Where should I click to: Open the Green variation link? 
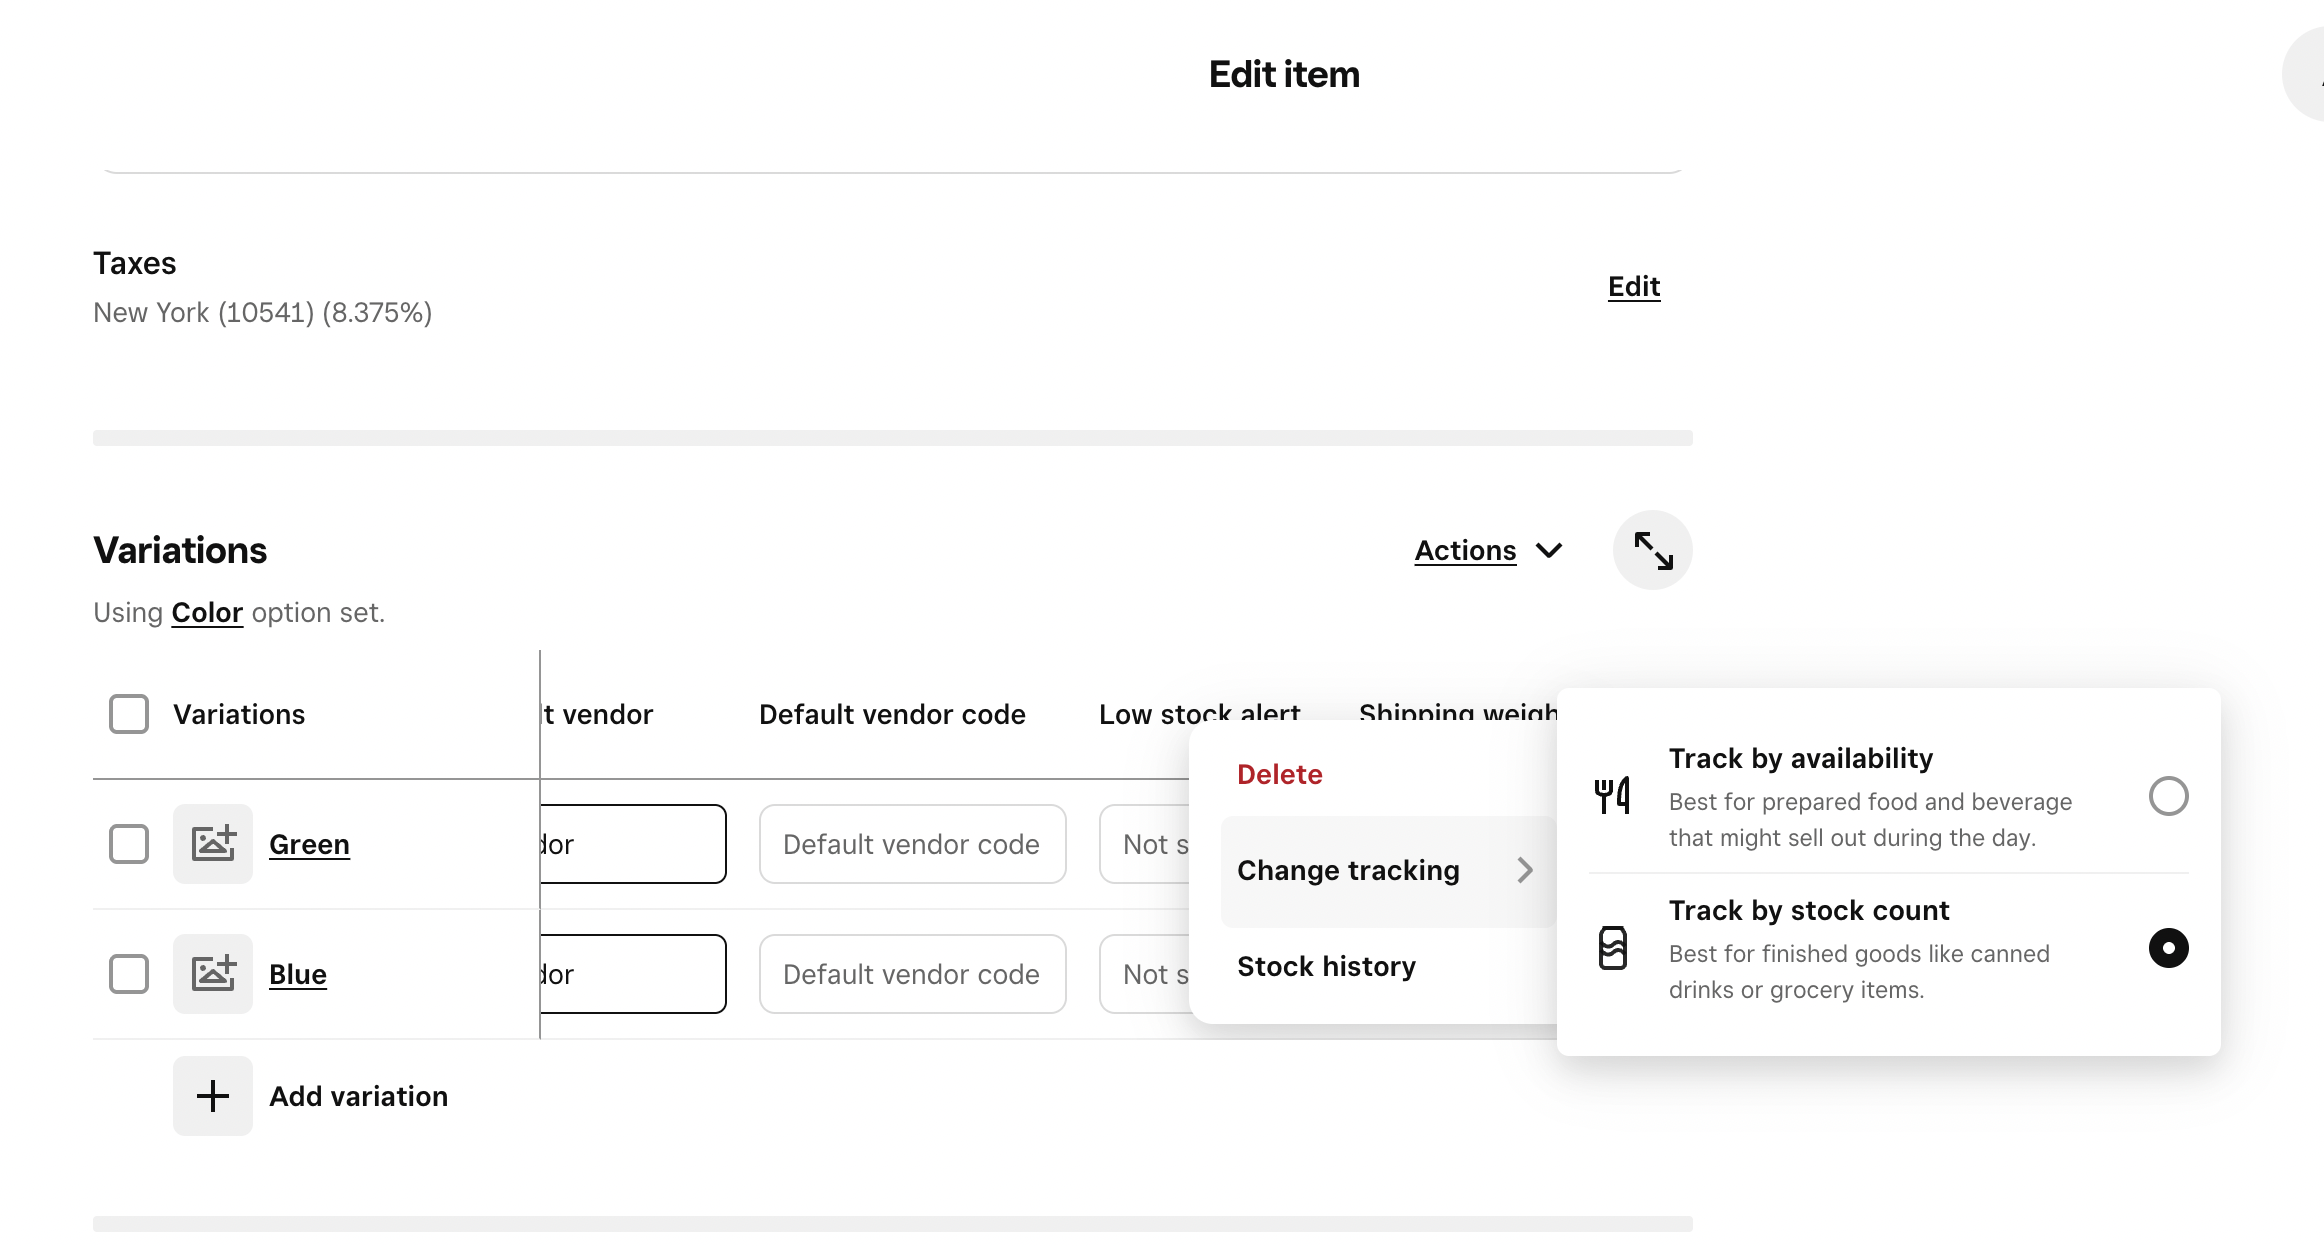[x=309, y=844]
